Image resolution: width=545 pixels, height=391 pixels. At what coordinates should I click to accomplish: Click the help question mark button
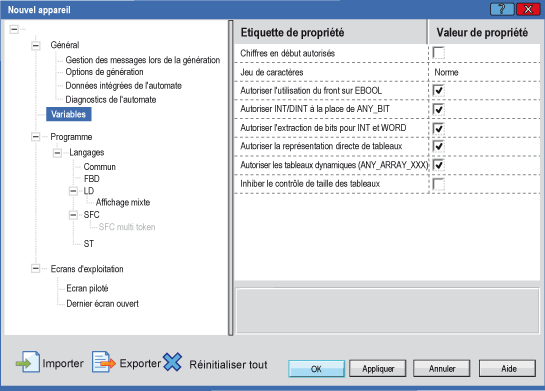click(502, 9)
